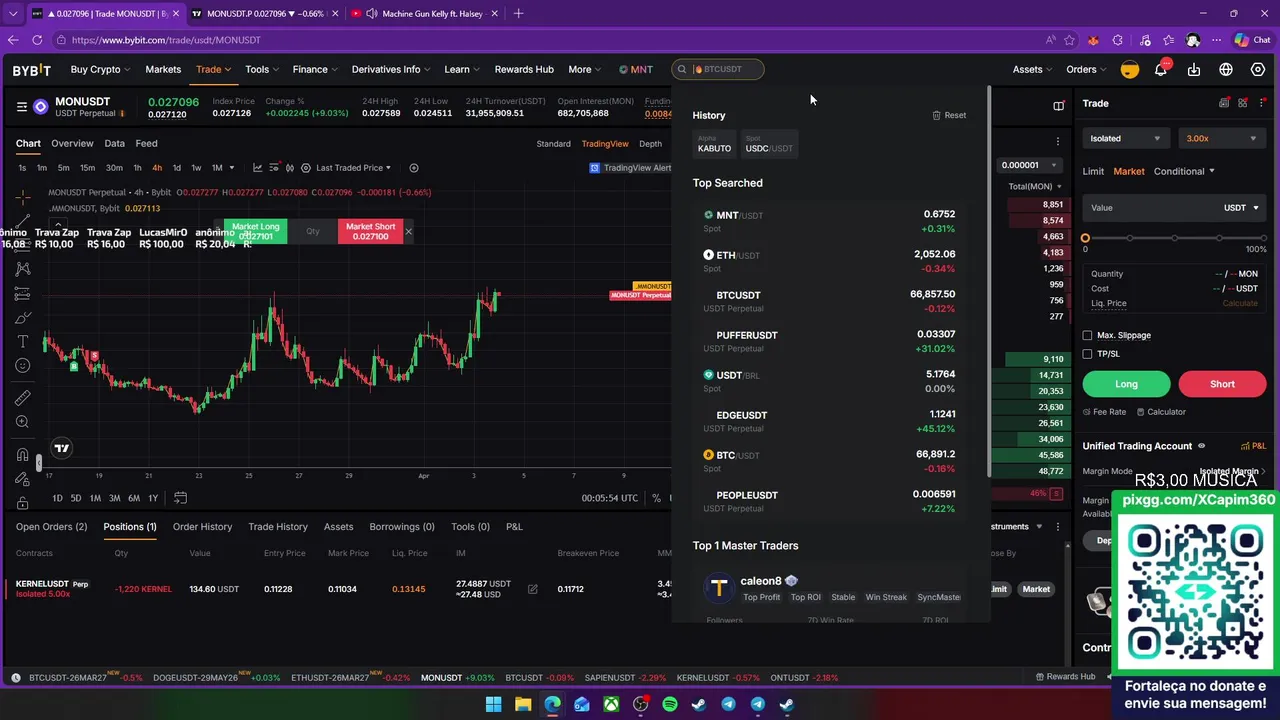Select the Limit order tab
The width and height of the screenshot is (1280, 720).
click(x=1093, y=172)
